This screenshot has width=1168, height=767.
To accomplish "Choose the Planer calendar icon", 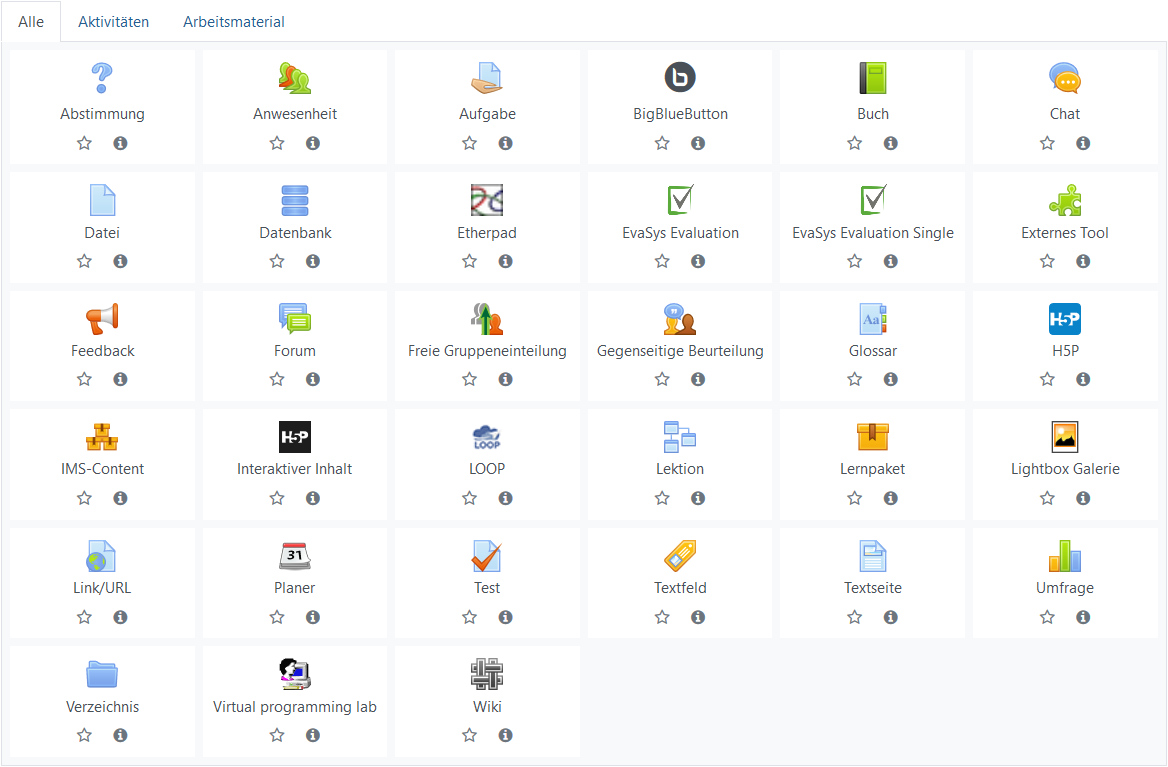I will tap(295, 556).
